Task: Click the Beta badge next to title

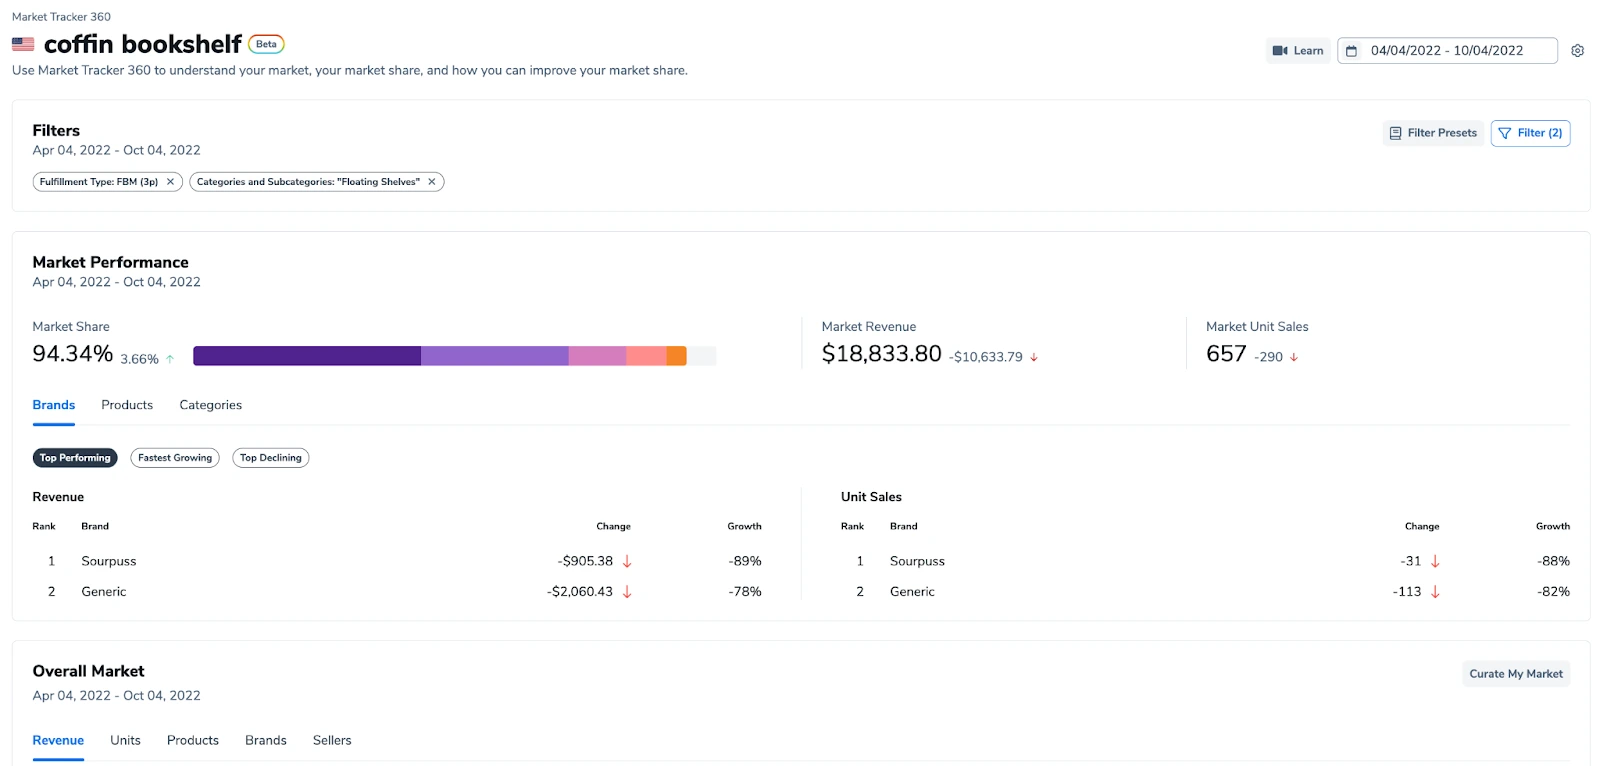Action: click(x=266, y=44)
